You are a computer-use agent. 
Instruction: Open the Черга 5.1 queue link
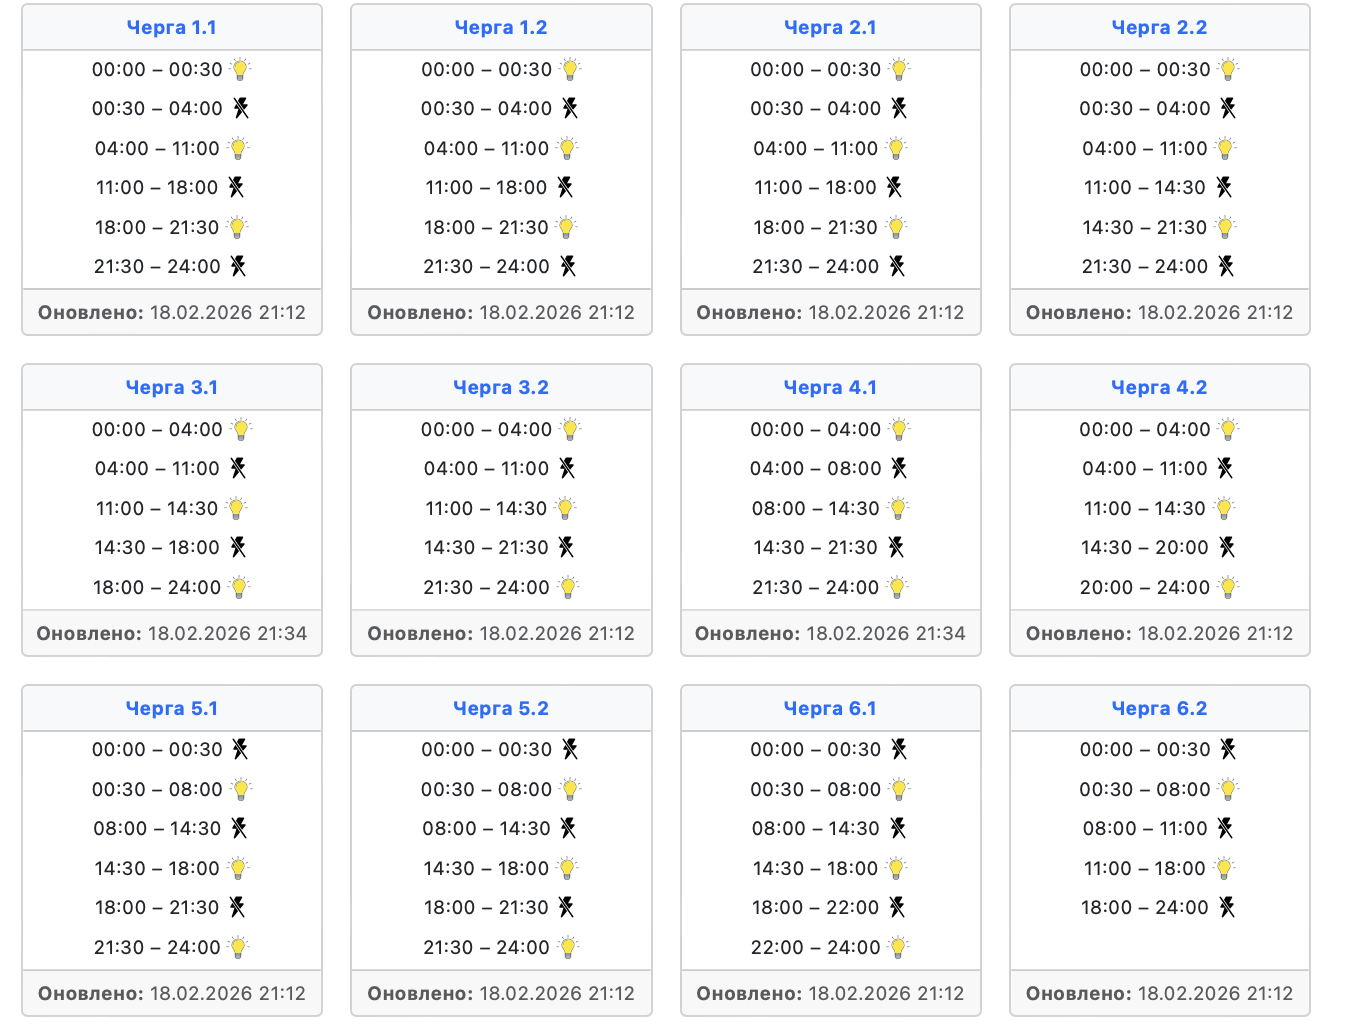pyautogui.click(x=171, y=709)
